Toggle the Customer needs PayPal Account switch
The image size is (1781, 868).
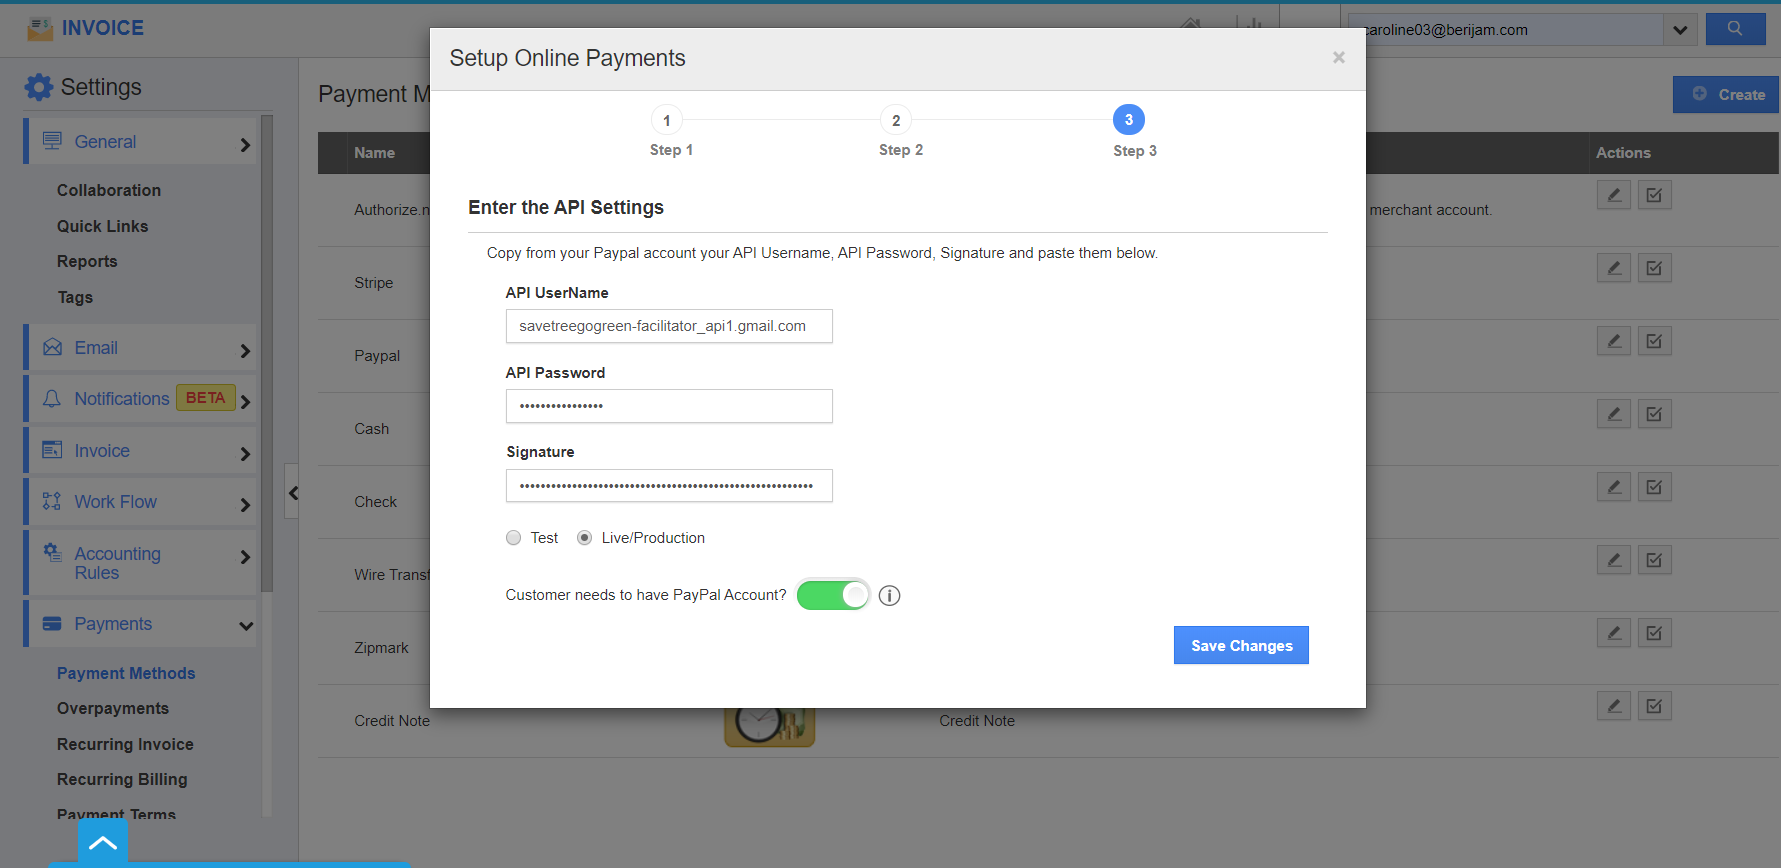point(833,595)
